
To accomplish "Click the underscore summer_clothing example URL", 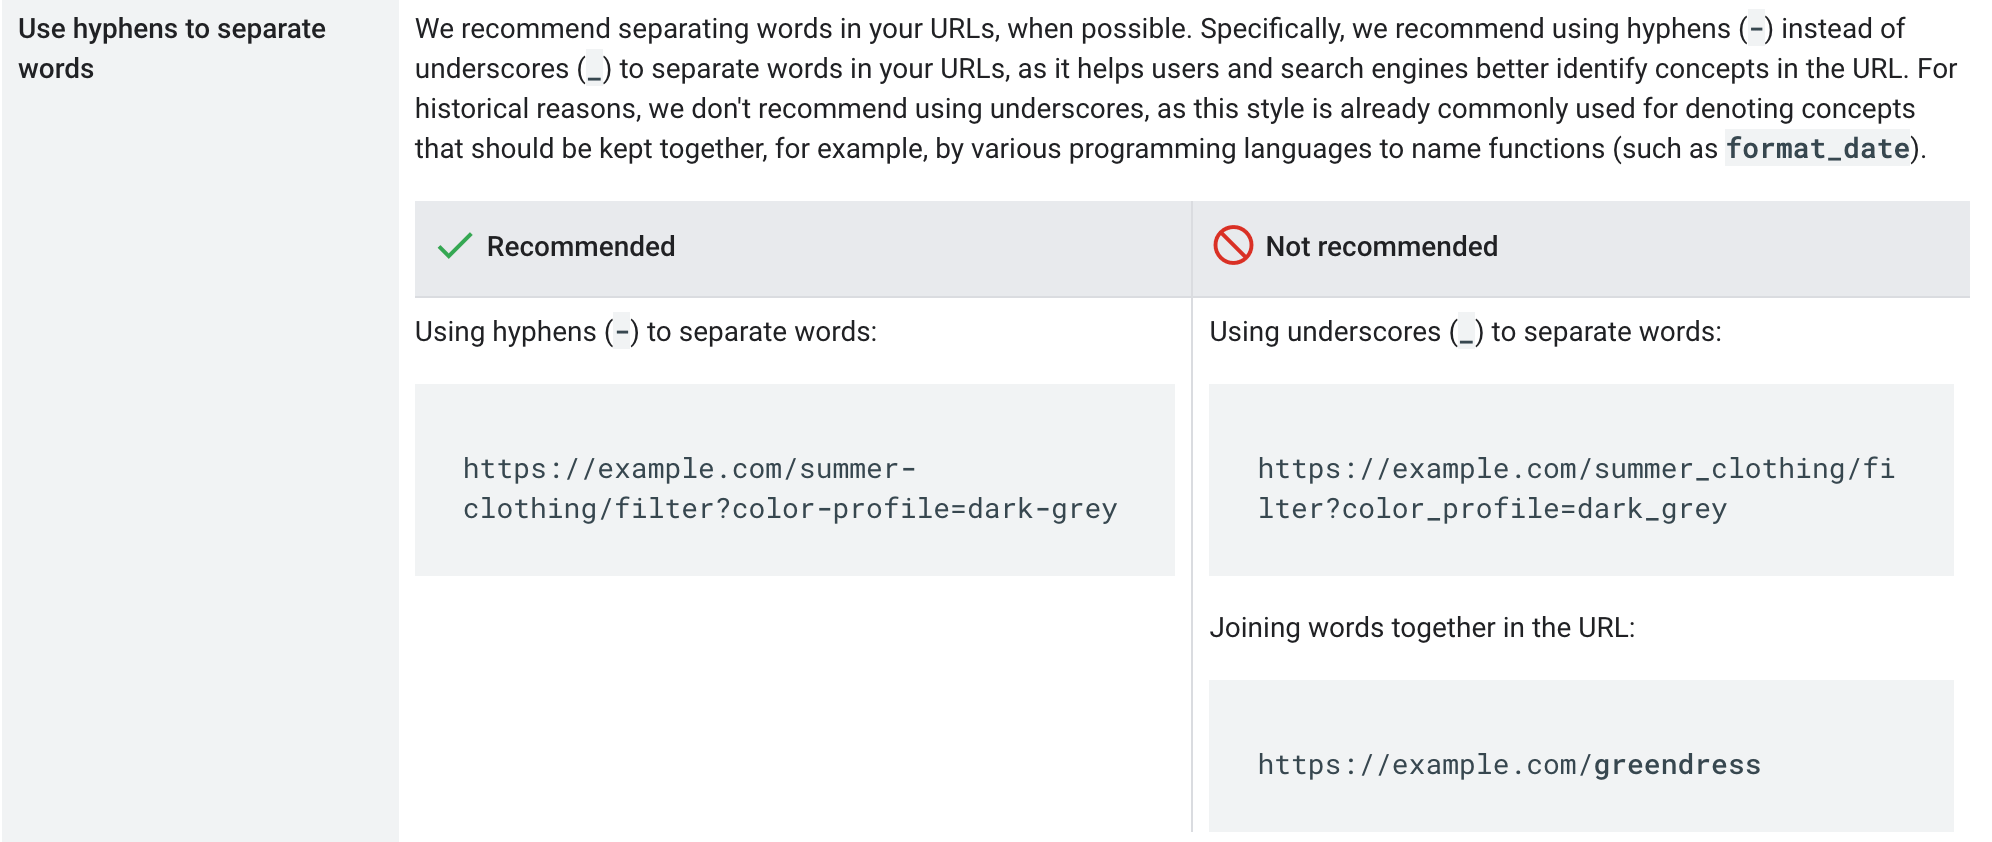I will click(x=1576, y=489).
